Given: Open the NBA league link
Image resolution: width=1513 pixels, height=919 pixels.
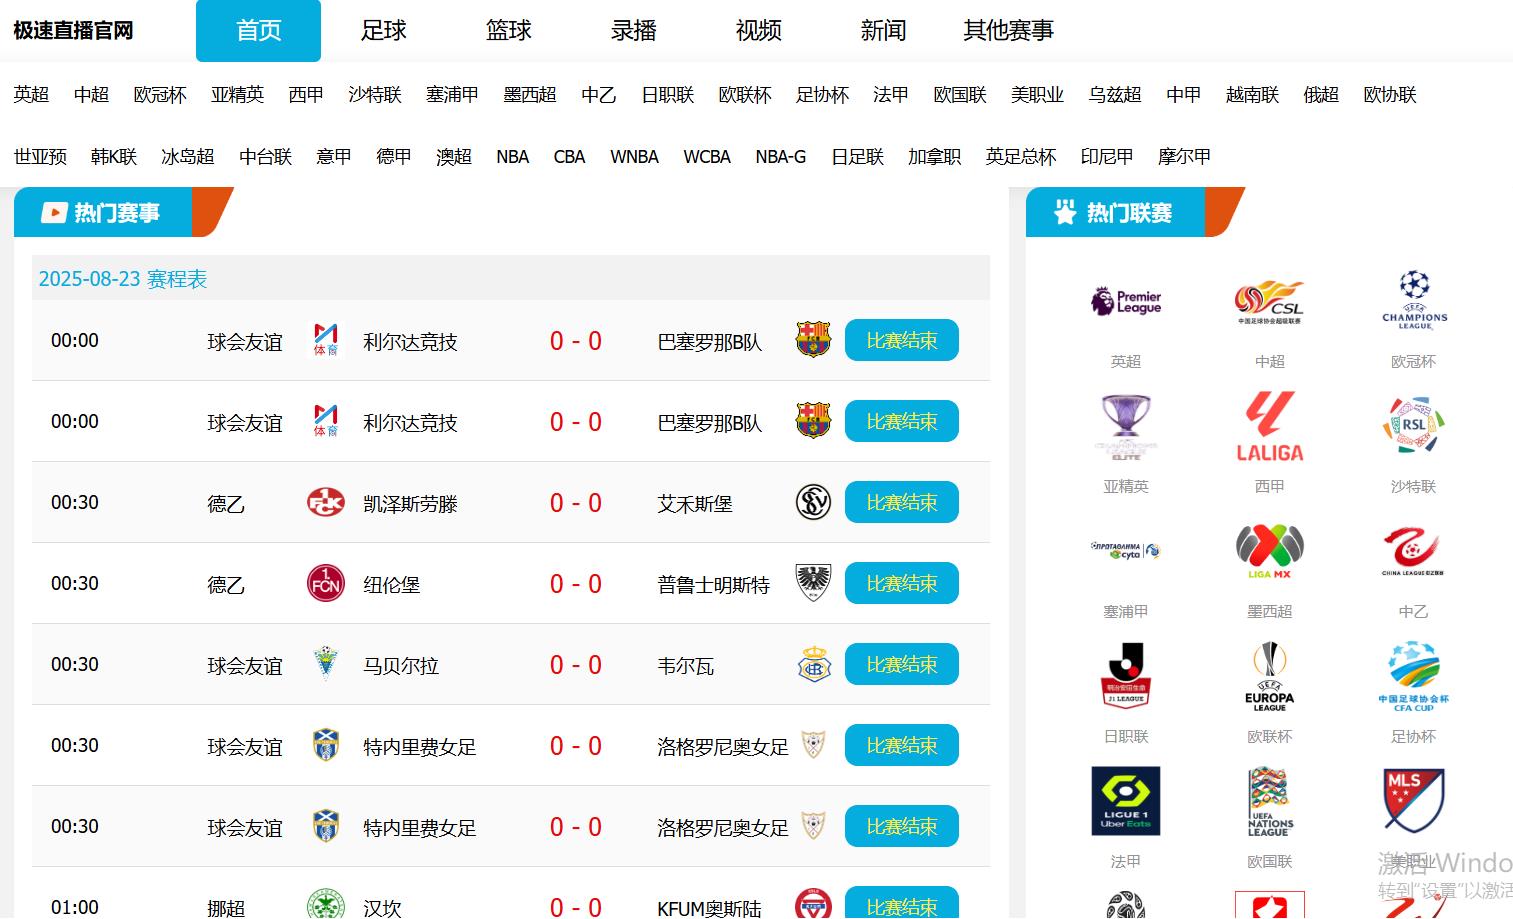Looking at the screenshot, I should [x=512, y=157].
